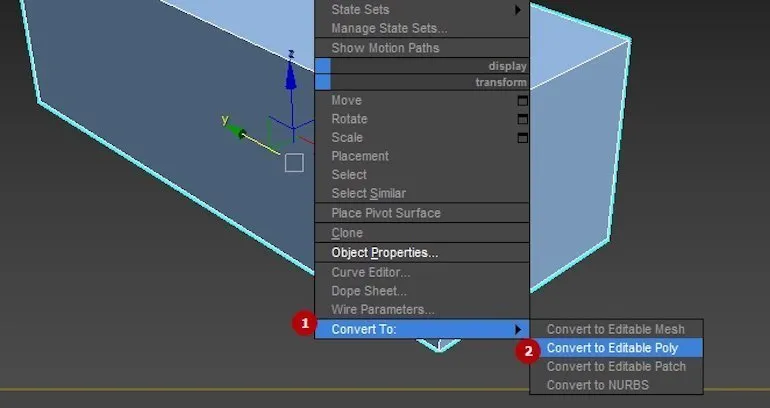Image resolution: width=770 pixels, height=408 pixels.
Task: Open Move settings box icon
Action: [522, 101]
